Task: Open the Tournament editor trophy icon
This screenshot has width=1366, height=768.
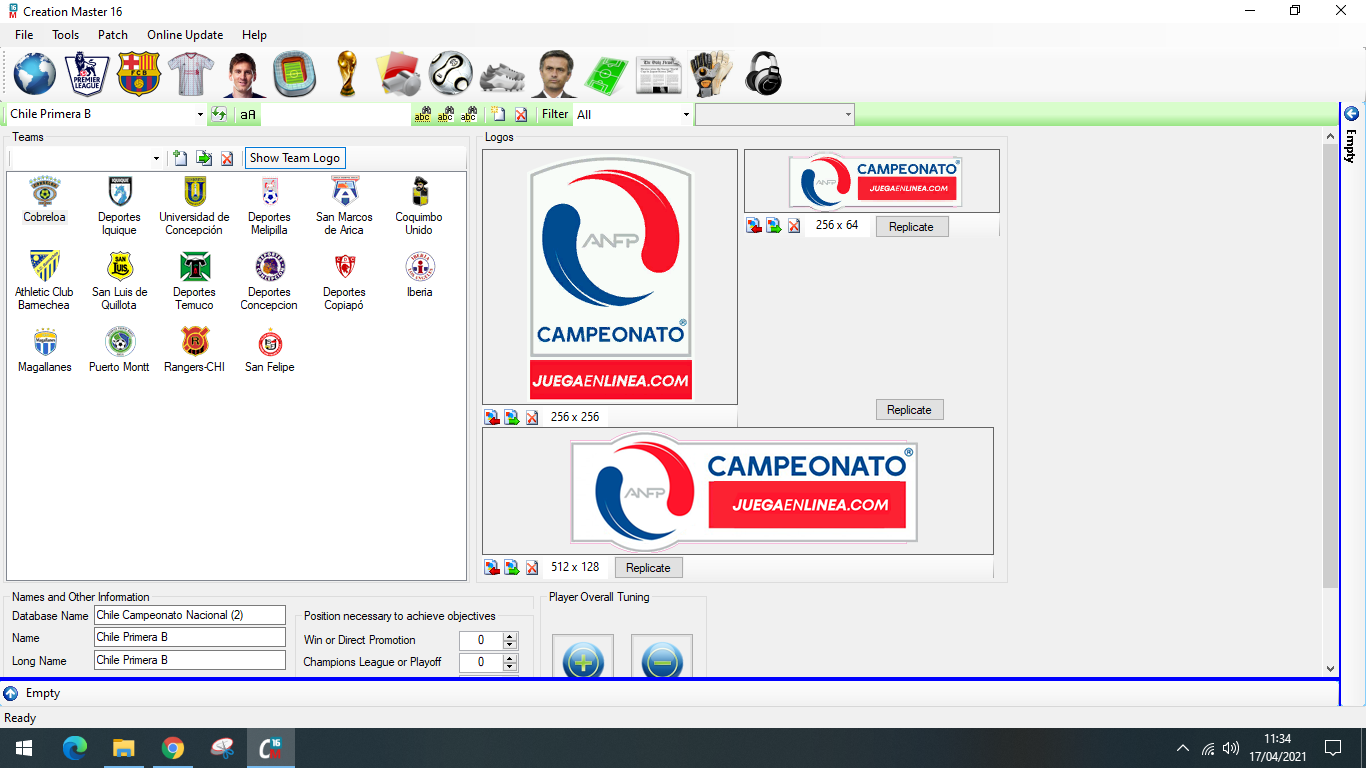Action: click(347, 73)
